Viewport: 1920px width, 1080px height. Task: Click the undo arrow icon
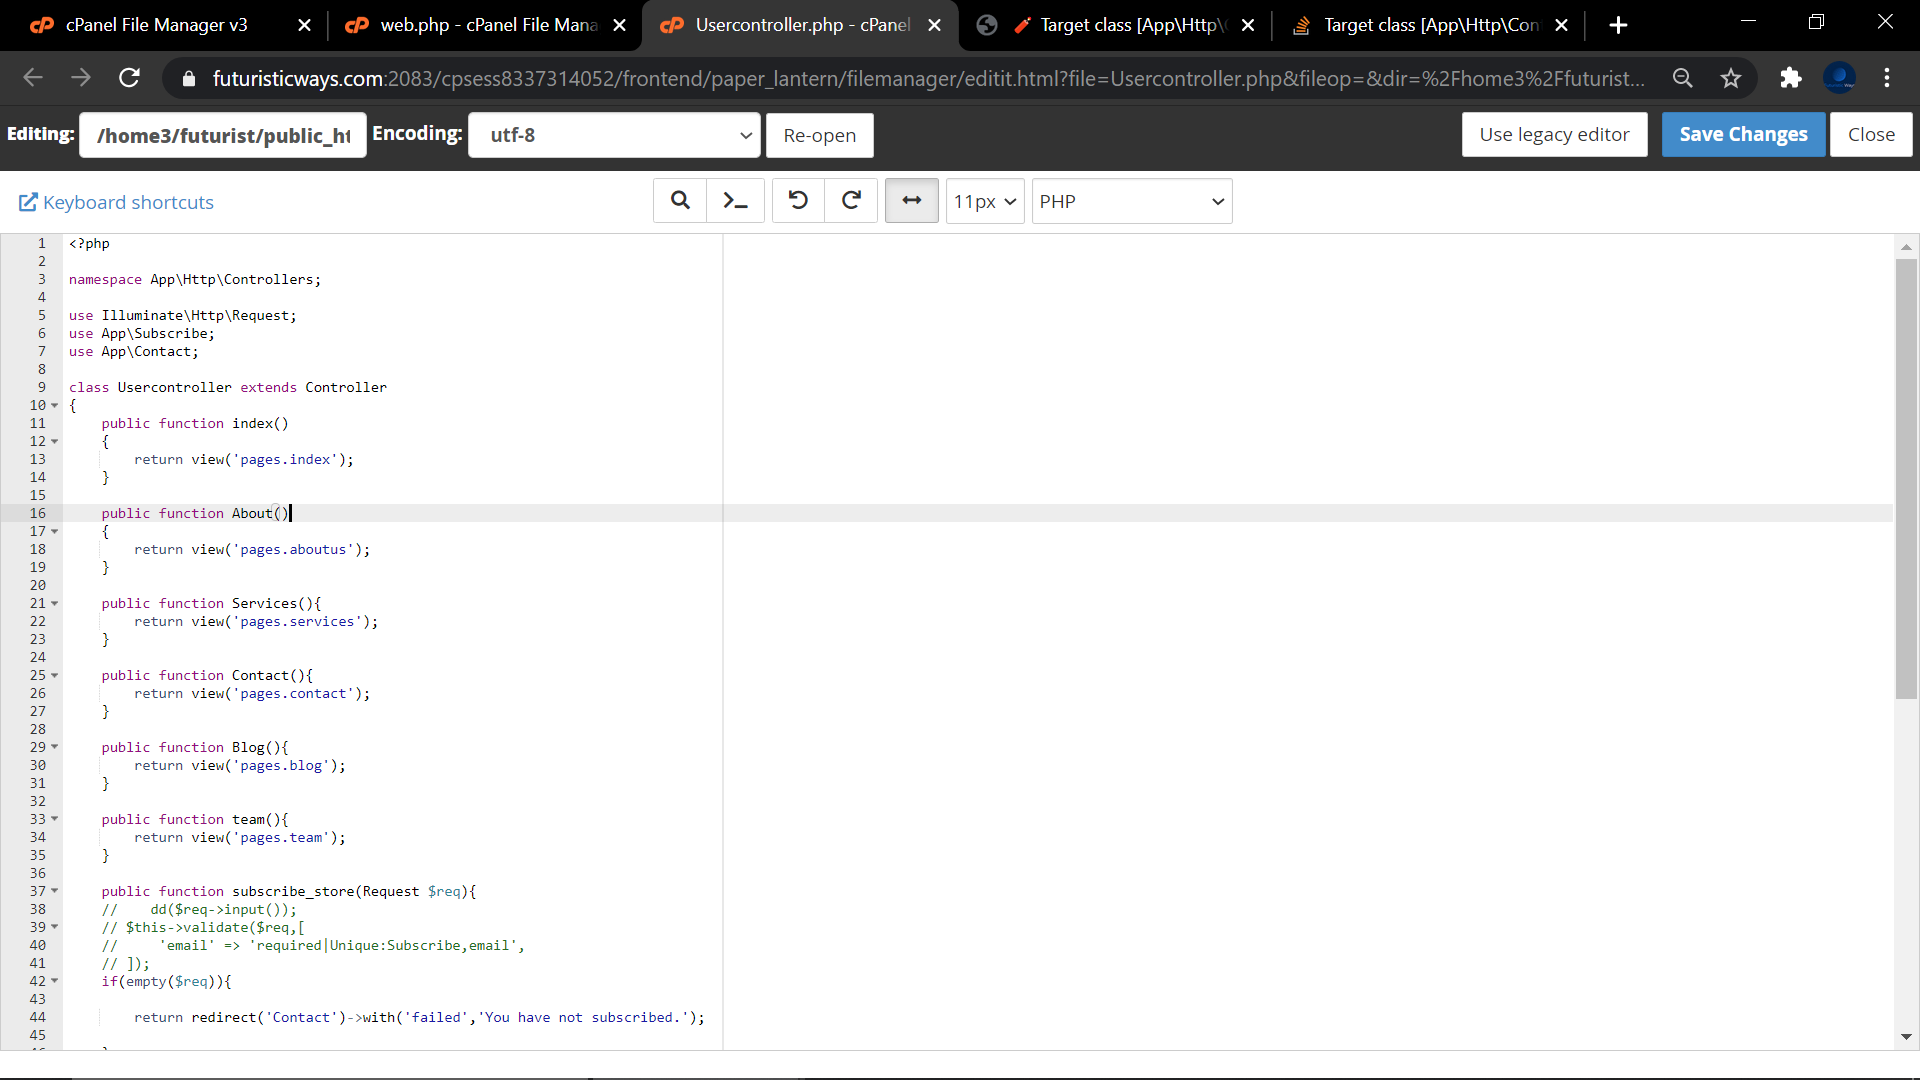pyautogui.click(x=798, y=201)
